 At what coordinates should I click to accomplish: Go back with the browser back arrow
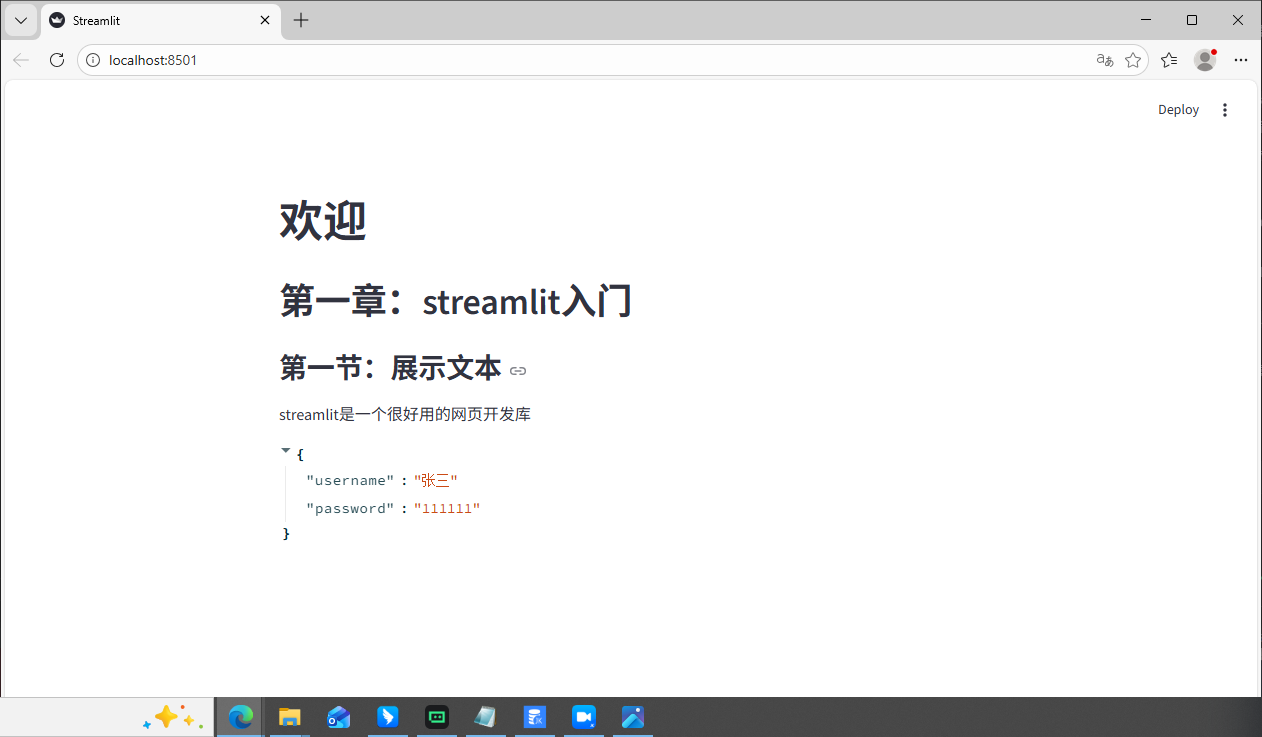[21, 60]
